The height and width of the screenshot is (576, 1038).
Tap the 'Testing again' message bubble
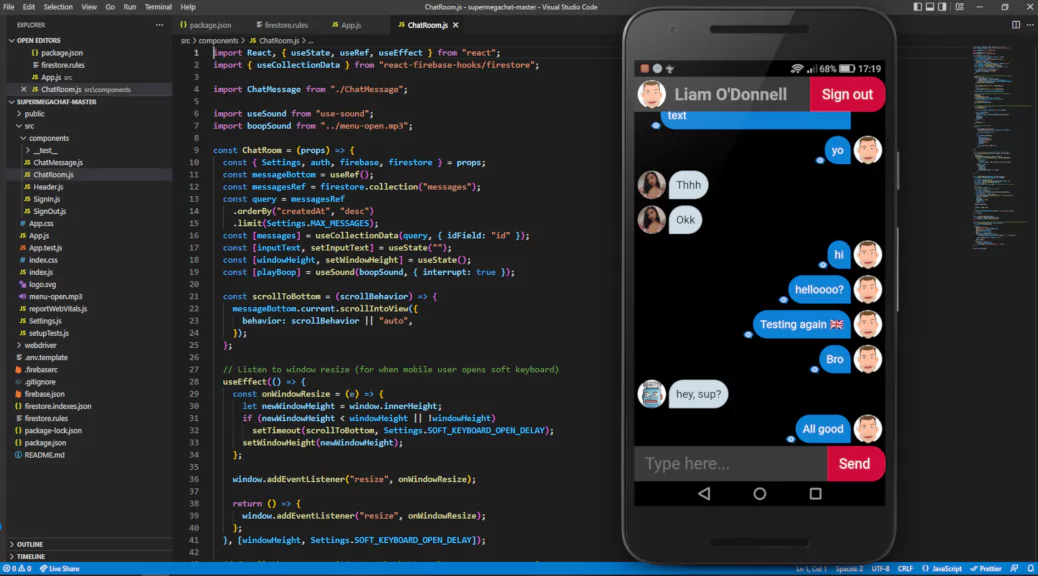coord(801,324)
